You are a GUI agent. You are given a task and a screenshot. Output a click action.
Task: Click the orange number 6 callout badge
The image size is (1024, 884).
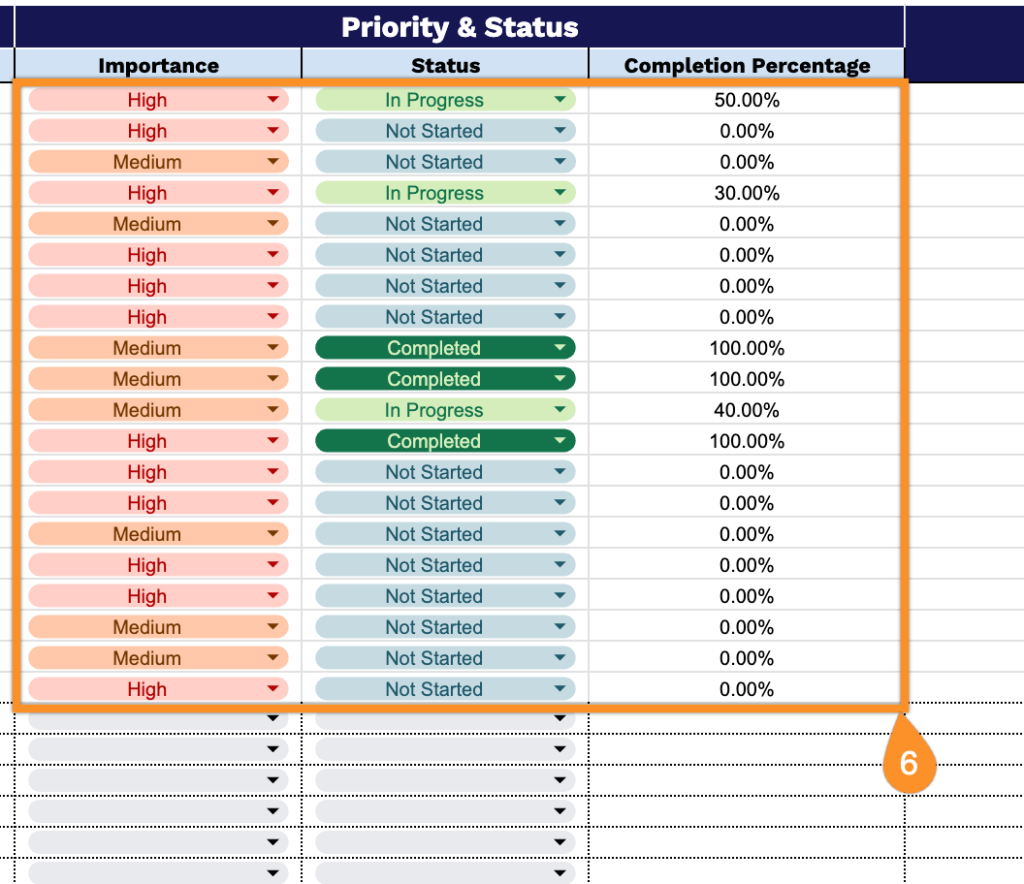(908, 764)
